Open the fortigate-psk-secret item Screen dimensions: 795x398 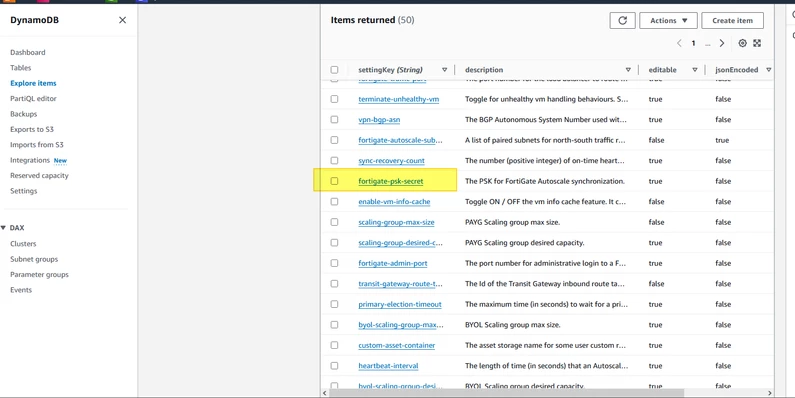(x=390, y=181)
